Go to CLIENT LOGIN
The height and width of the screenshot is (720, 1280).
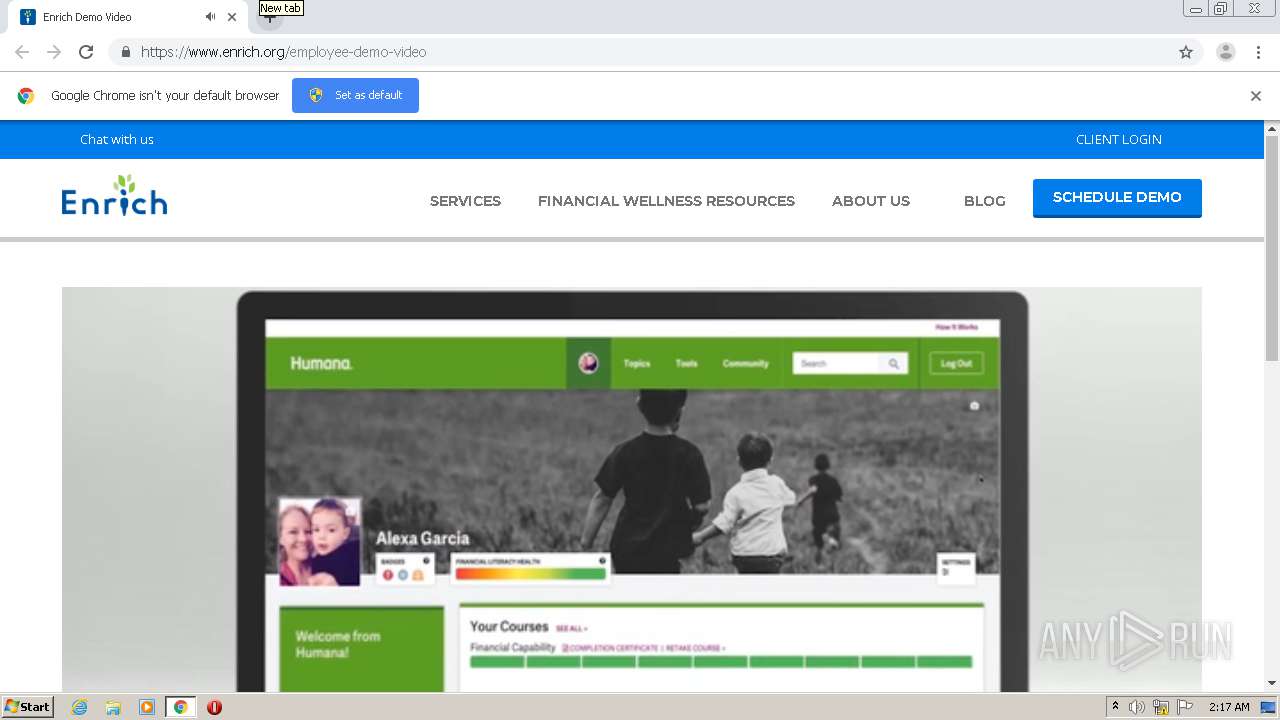(x=1119, y=139)
